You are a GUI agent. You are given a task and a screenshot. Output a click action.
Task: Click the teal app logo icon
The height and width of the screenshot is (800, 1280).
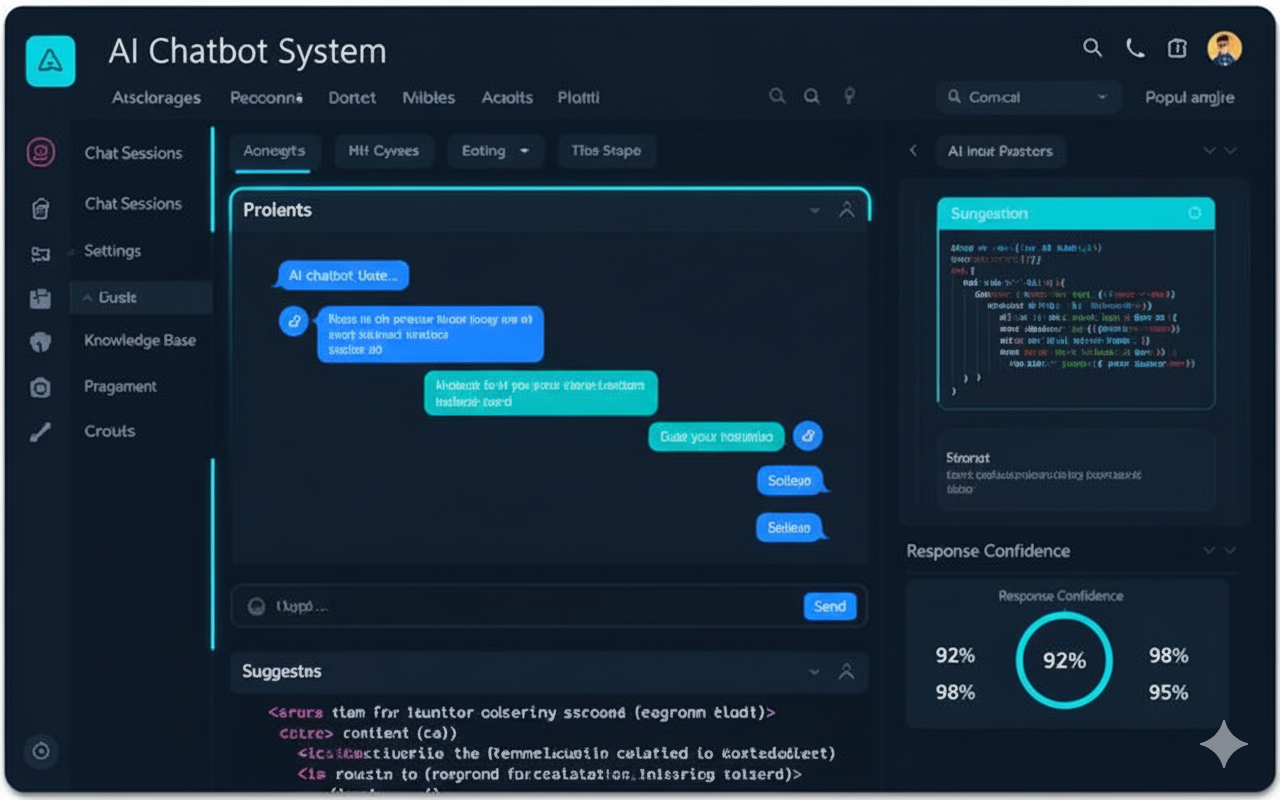click(x=50, y=61)
